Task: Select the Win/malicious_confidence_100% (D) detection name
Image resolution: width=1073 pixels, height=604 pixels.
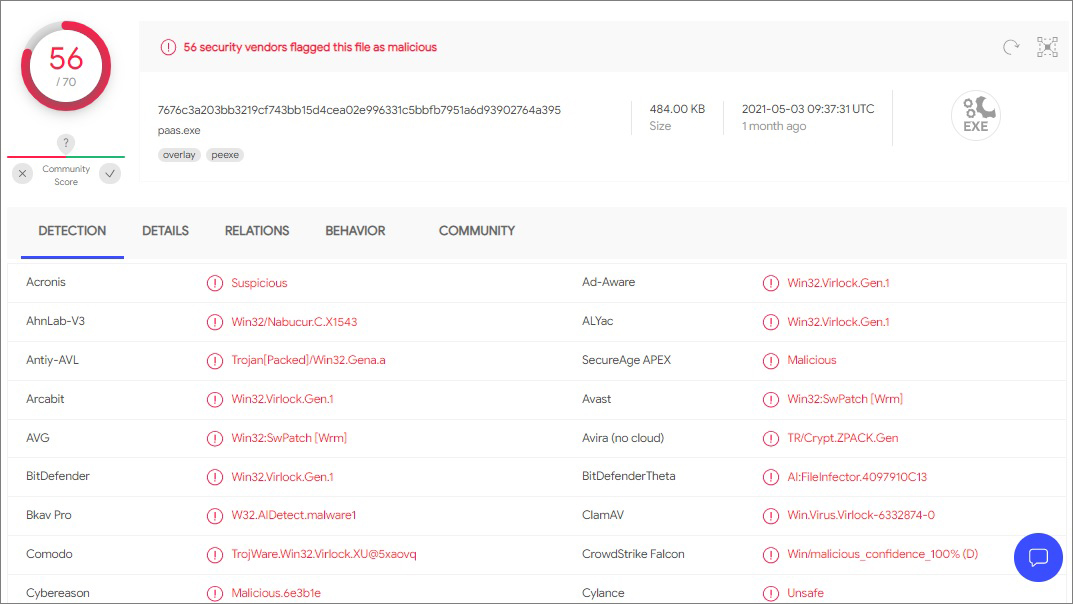Action: pyautogui.click(x=883, y=555)
